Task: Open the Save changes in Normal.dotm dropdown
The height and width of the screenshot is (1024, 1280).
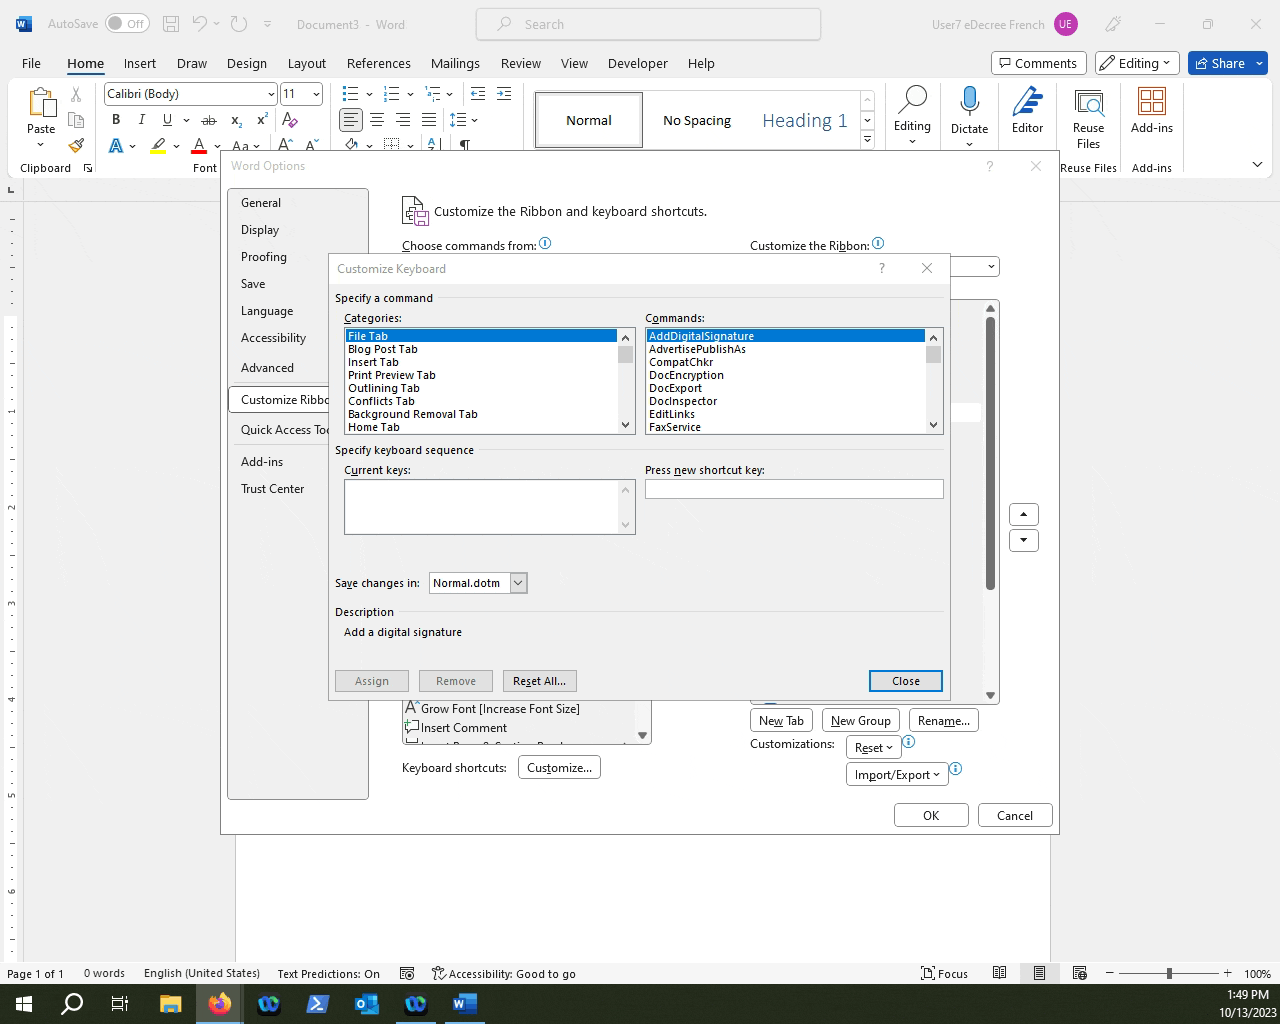Action: tap(518, 583)
